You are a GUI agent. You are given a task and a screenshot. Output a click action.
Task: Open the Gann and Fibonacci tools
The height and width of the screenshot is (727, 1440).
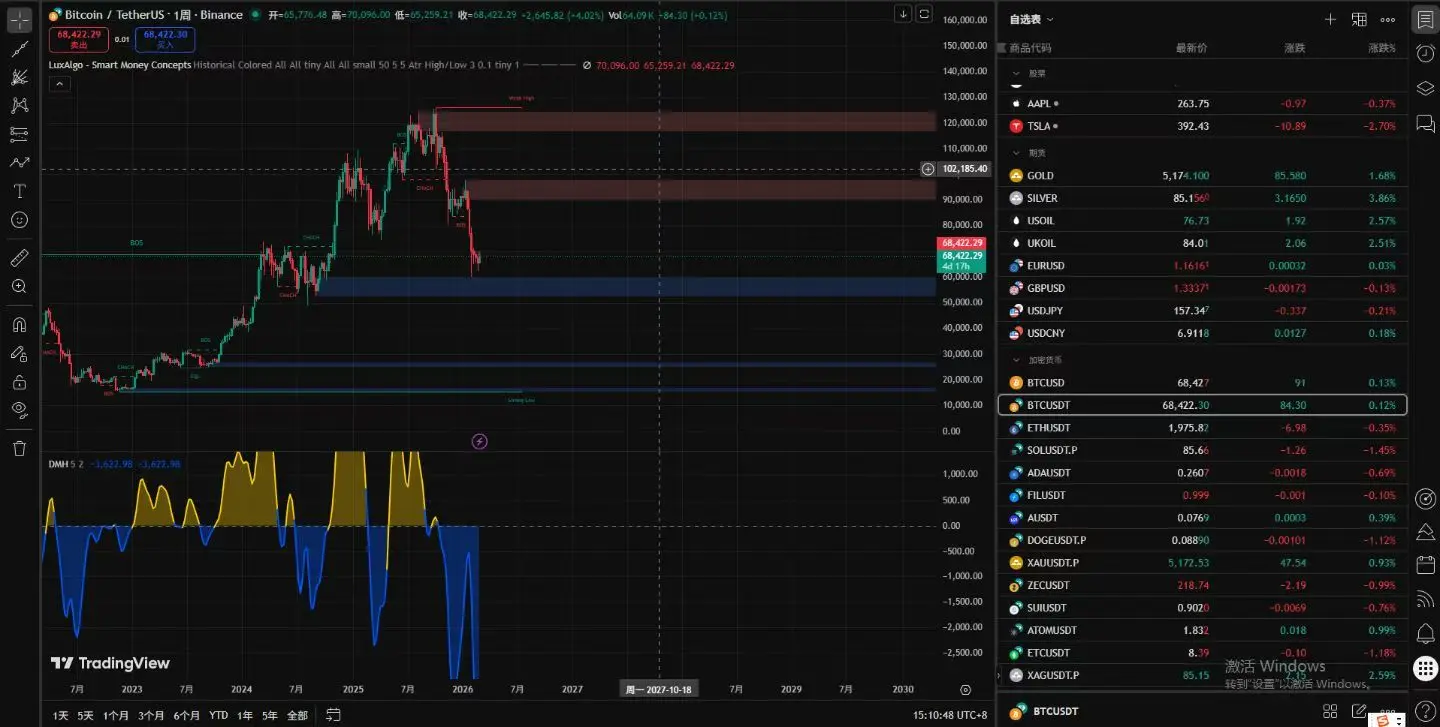(x=19, y=76)
